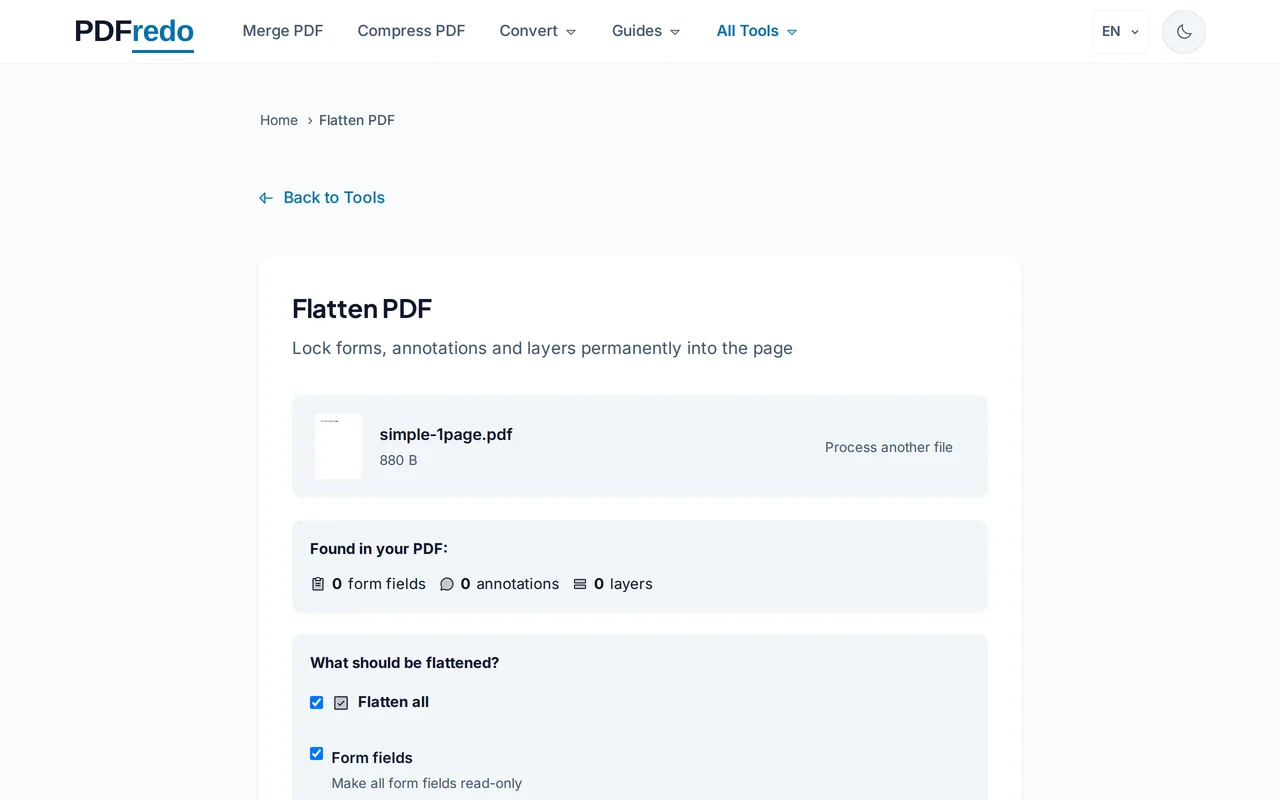Click Back to Tools
The height and width of the screenshot is (800, 1280).
[334, 197]
